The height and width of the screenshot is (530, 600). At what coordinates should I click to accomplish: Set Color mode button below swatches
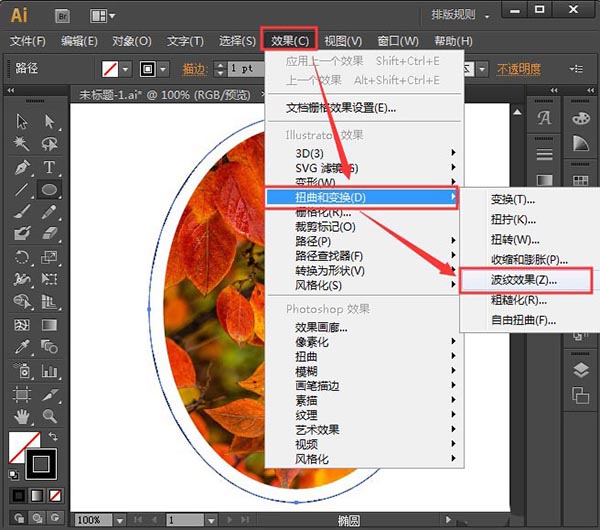pyautogui.click(x=18, y=496)
